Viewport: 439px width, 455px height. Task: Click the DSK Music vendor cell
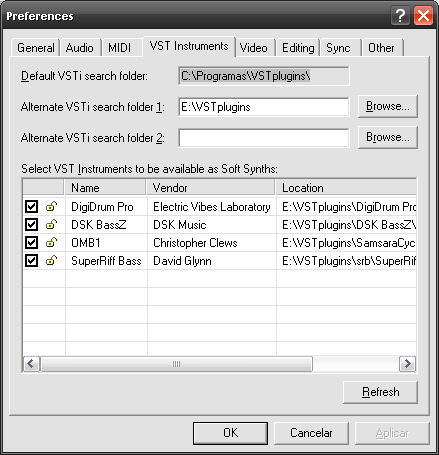tap(212, 225)
